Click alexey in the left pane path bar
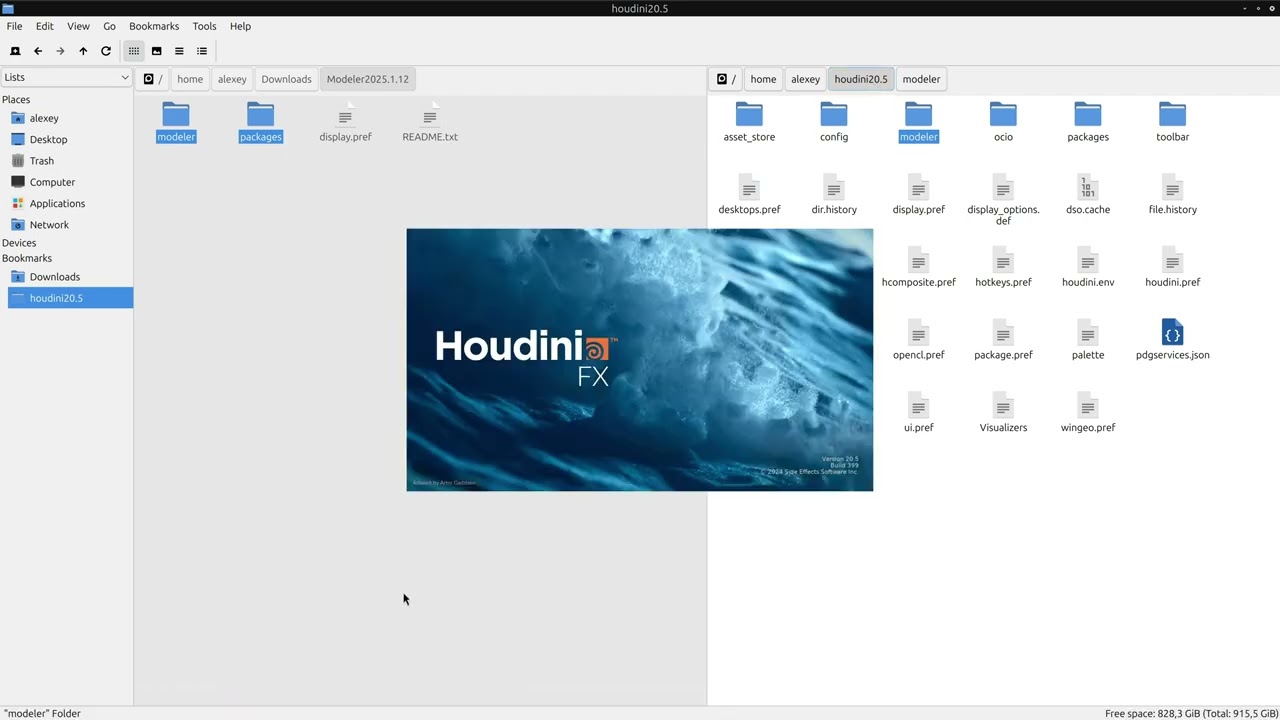This screenshot has width=1280, height=720. click(232, 79)
